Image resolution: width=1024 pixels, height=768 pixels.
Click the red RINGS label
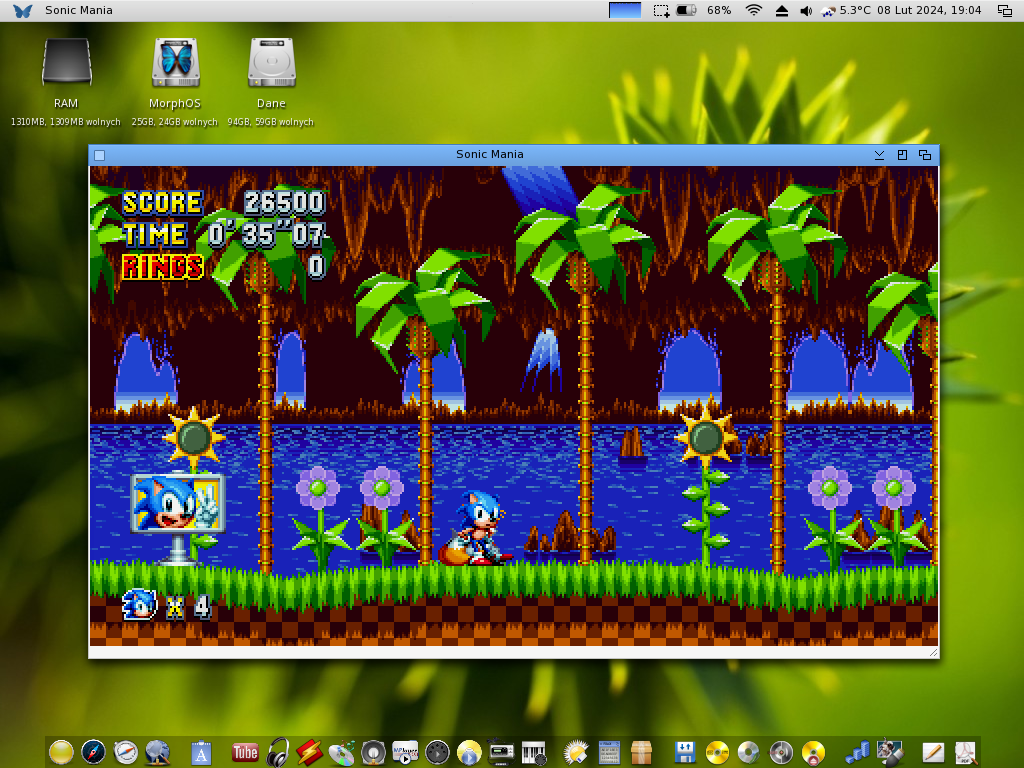click(x=163, y=267)
